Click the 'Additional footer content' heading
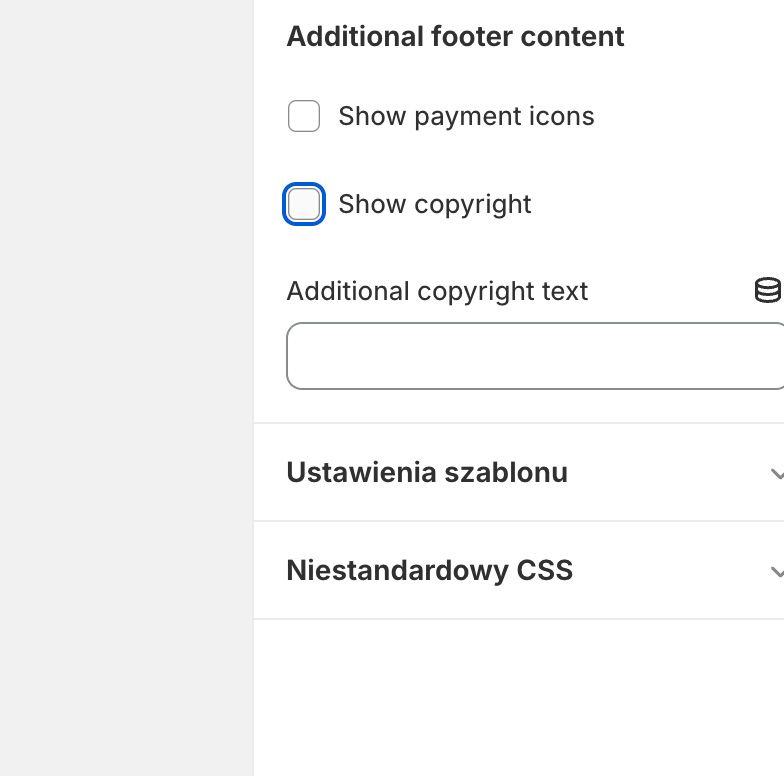The image size is (784, 776). 455,36
